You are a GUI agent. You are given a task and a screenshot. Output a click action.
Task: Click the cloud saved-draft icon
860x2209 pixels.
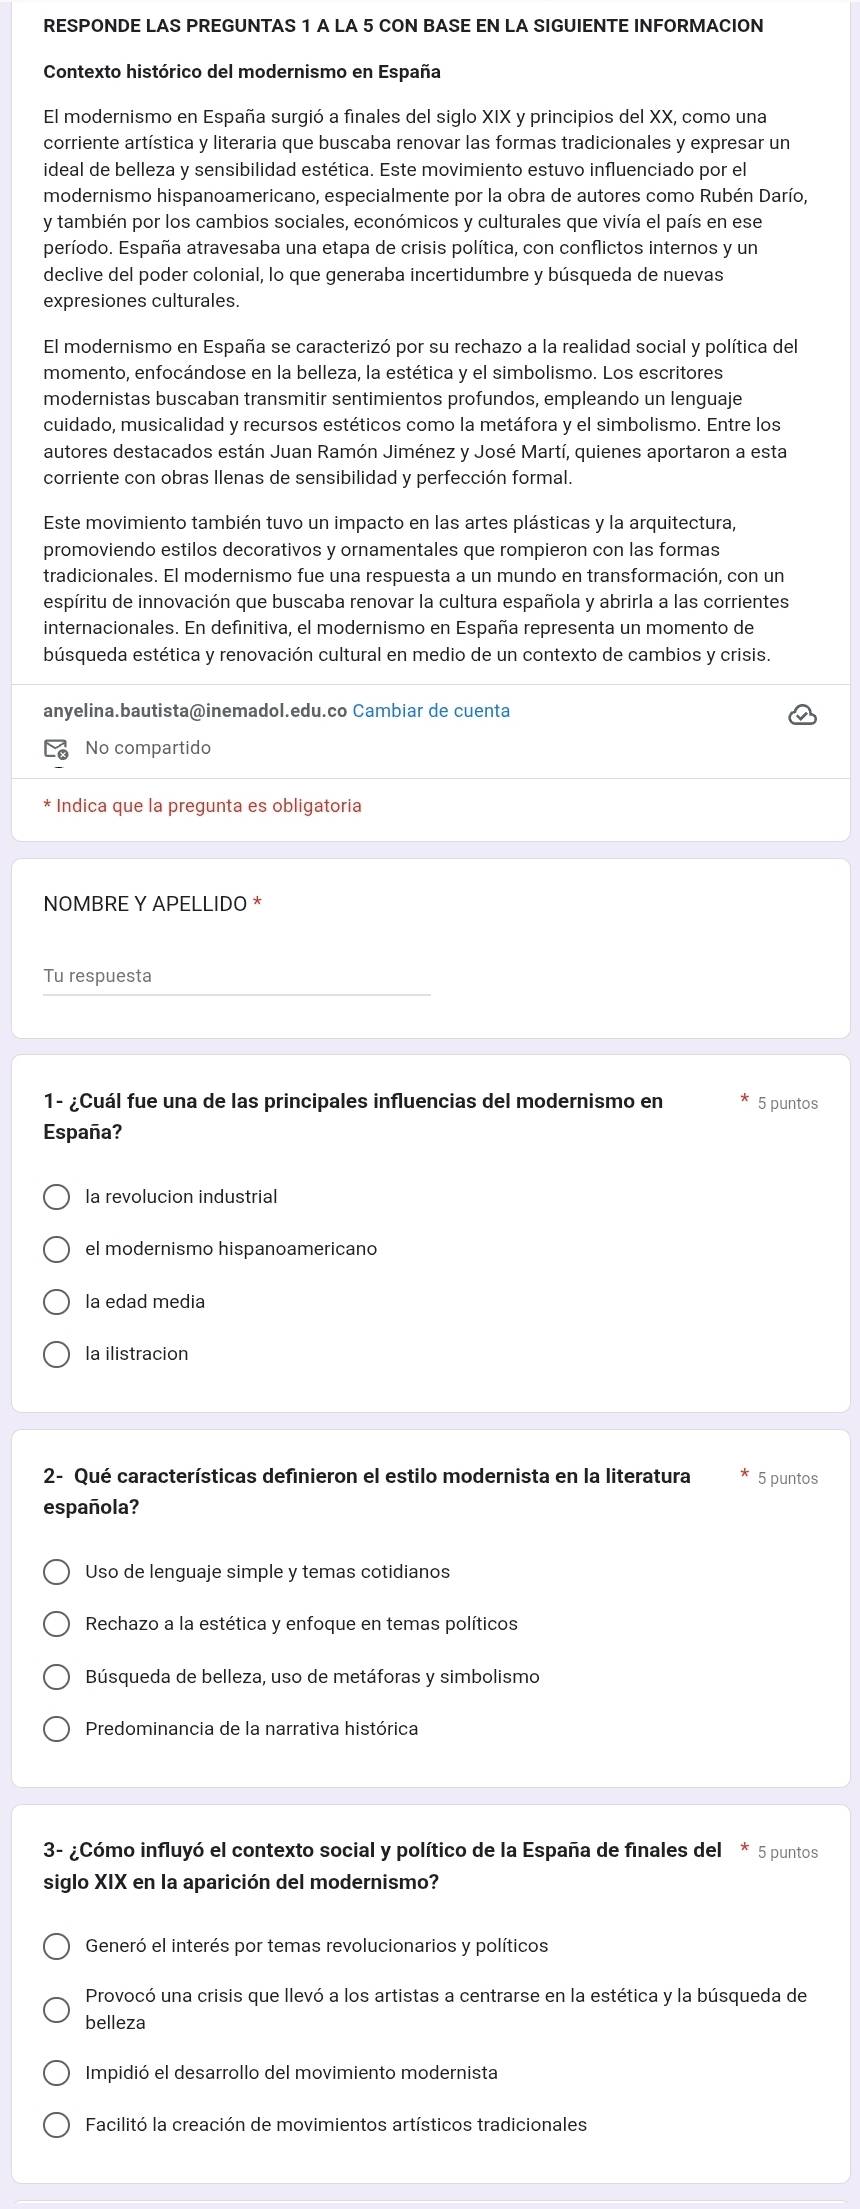[803, 715]
